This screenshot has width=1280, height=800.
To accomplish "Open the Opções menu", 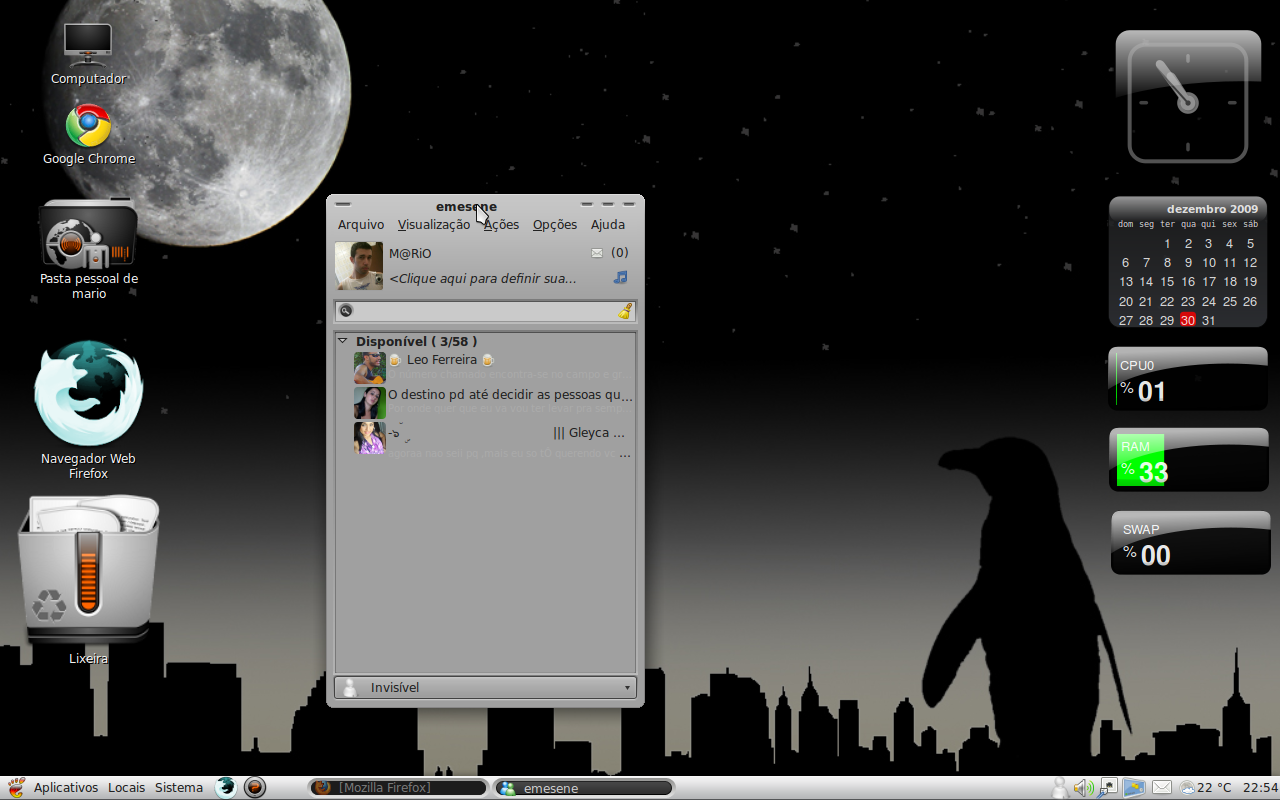I will click(x=555, y=225).
